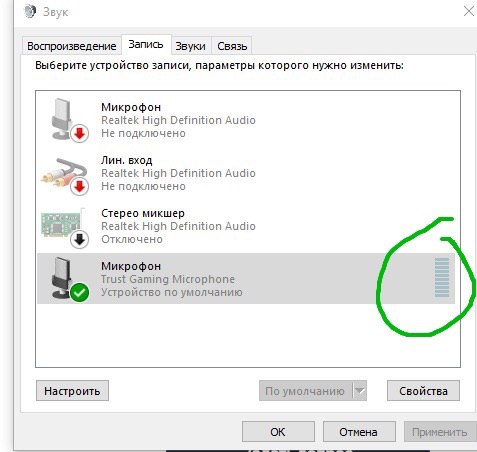Click the Не подключено status under Лин. вход
Viewport: 477px width, 452px height.
pyautogui.click(x=143, y=186)
